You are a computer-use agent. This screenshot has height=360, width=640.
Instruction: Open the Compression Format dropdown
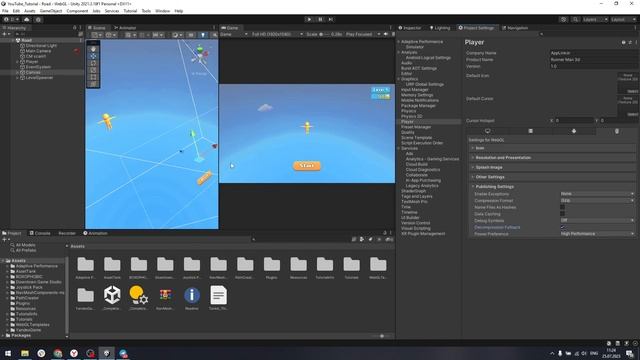[x=597, y=200]
